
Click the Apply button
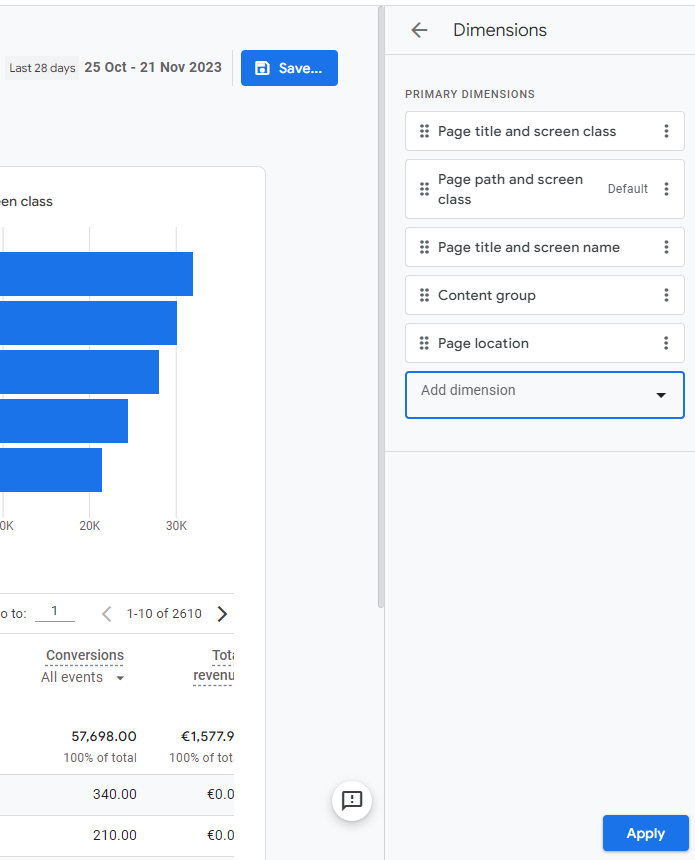coord(645,833)
